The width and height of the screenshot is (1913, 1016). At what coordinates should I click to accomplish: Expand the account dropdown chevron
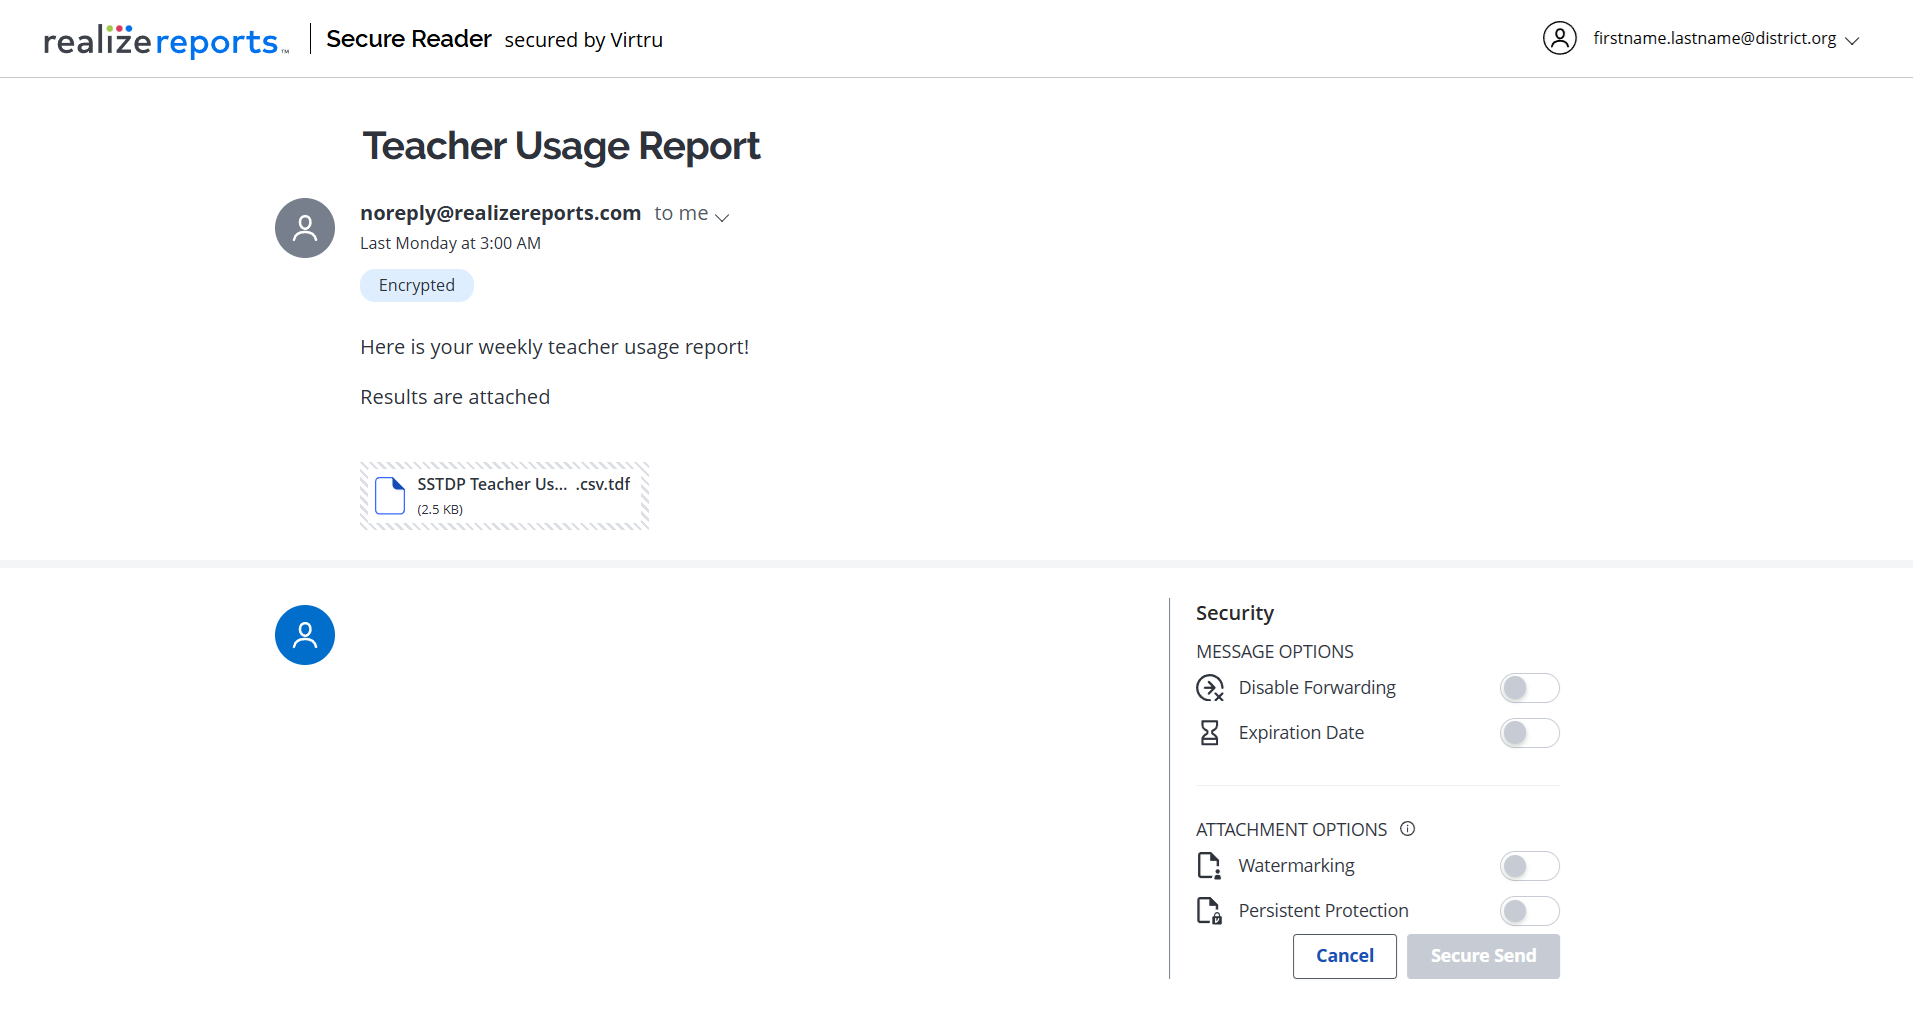click(x=1852, y=41)
